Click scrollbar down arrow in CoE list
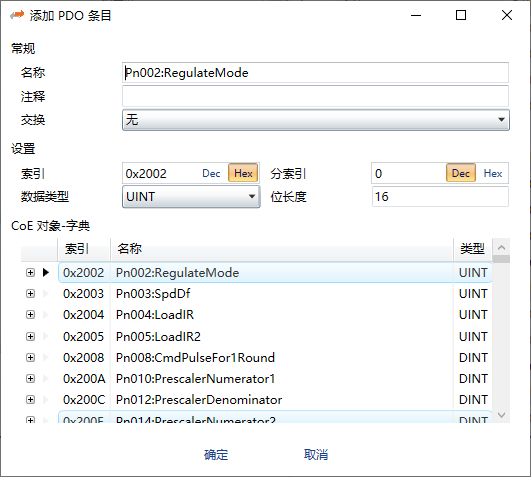 (502, 415)
